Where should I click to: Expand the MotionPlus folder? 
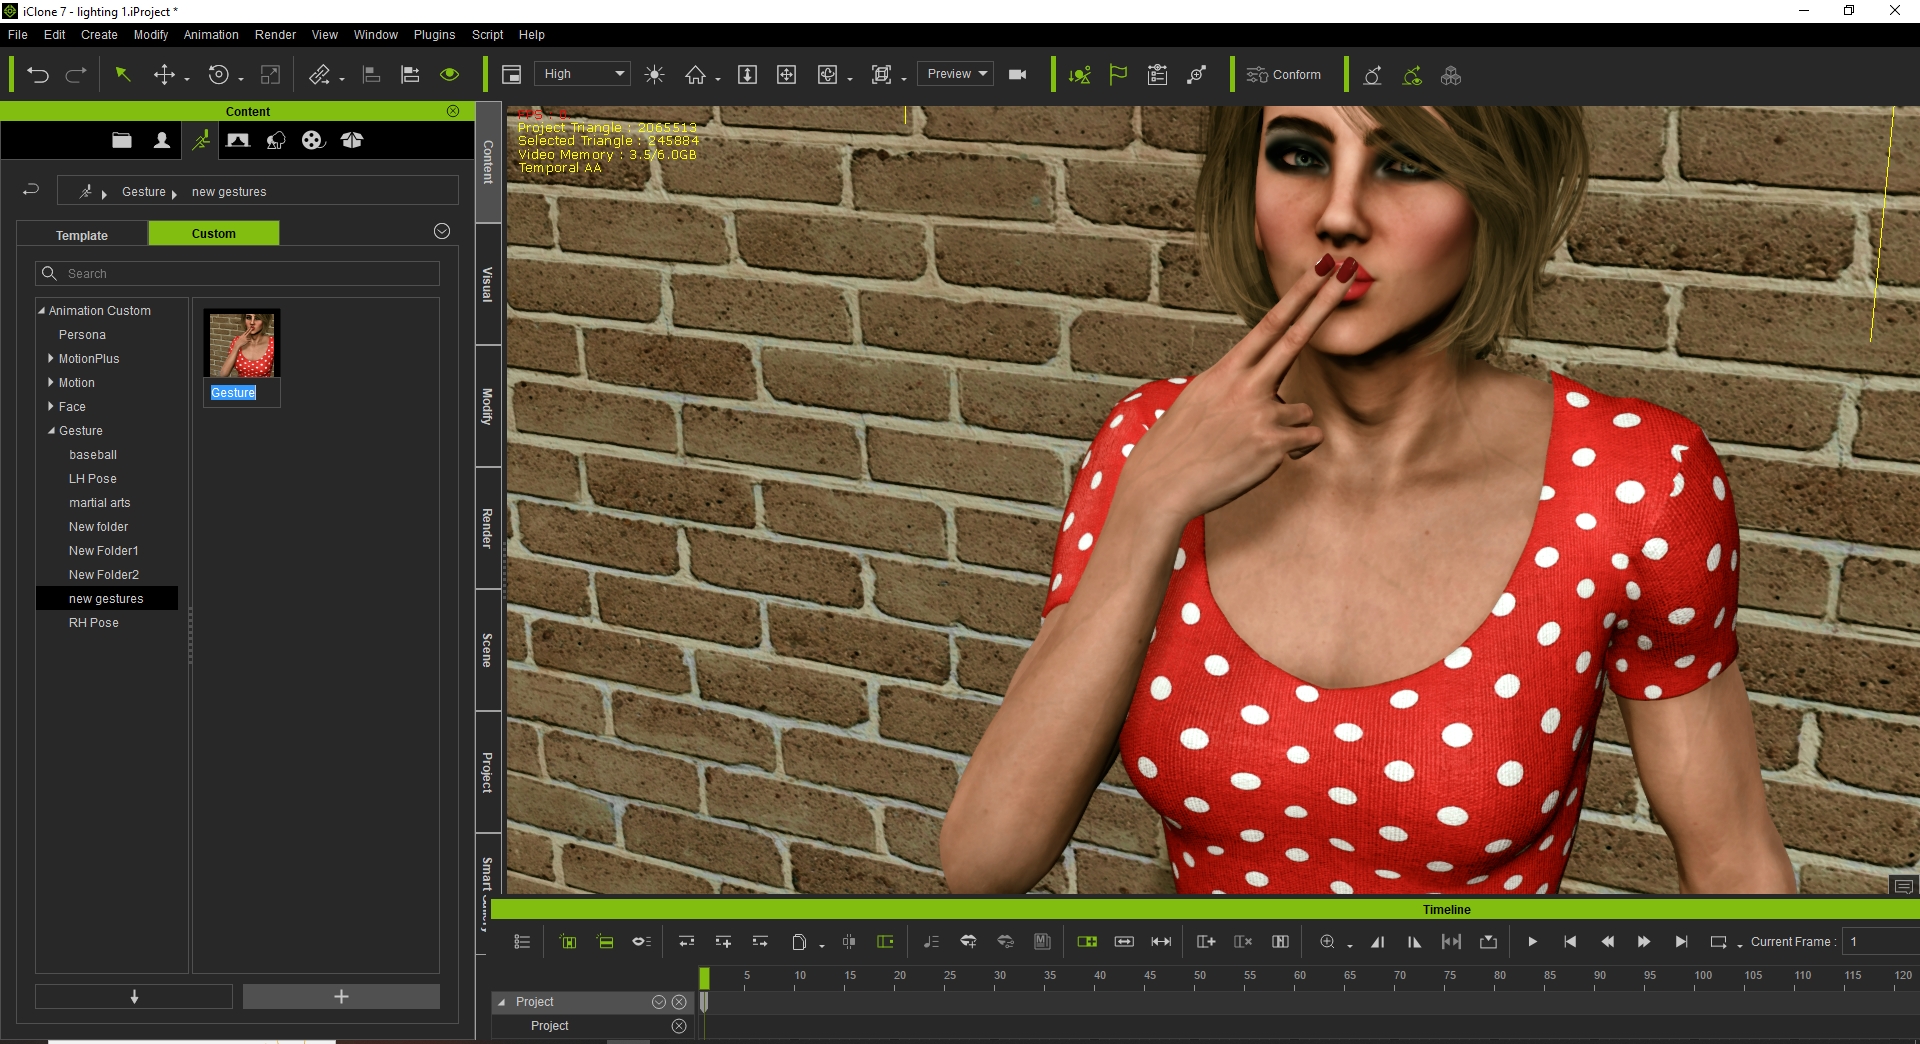click(x=51, y=359)
